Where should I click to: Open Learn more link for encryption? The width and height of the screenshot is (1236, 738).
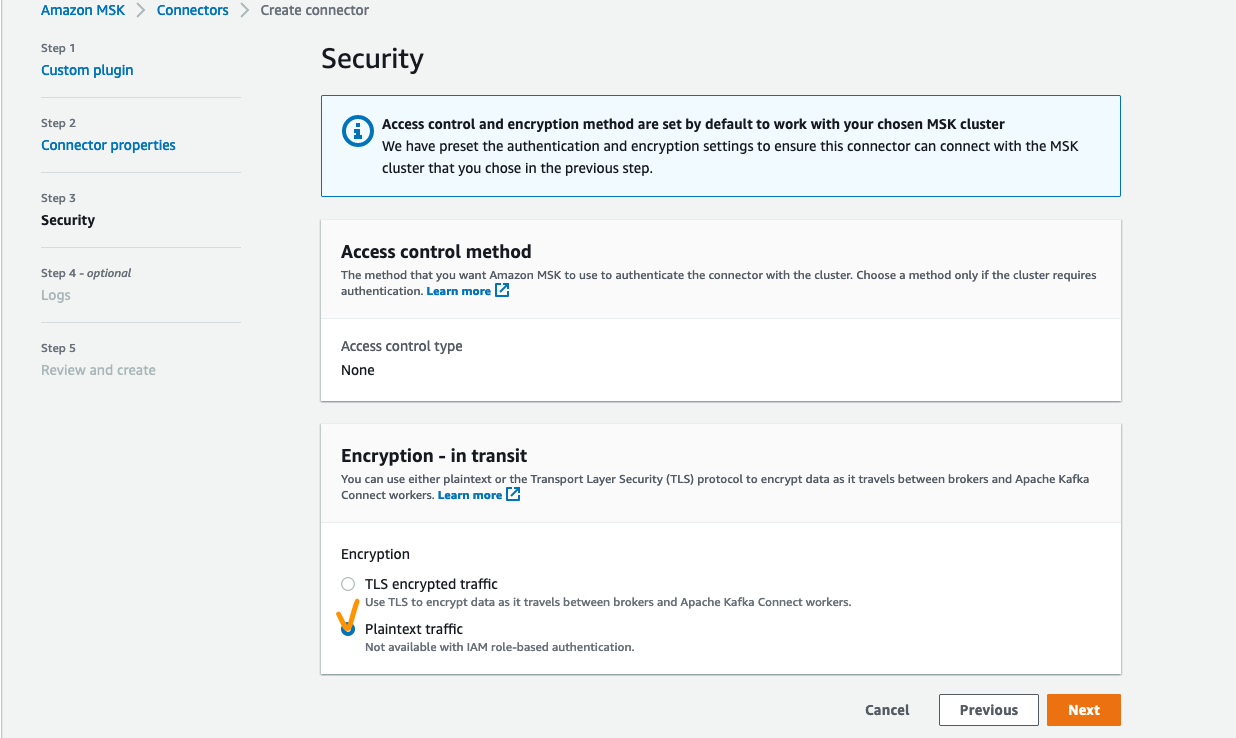click(469, 495)
